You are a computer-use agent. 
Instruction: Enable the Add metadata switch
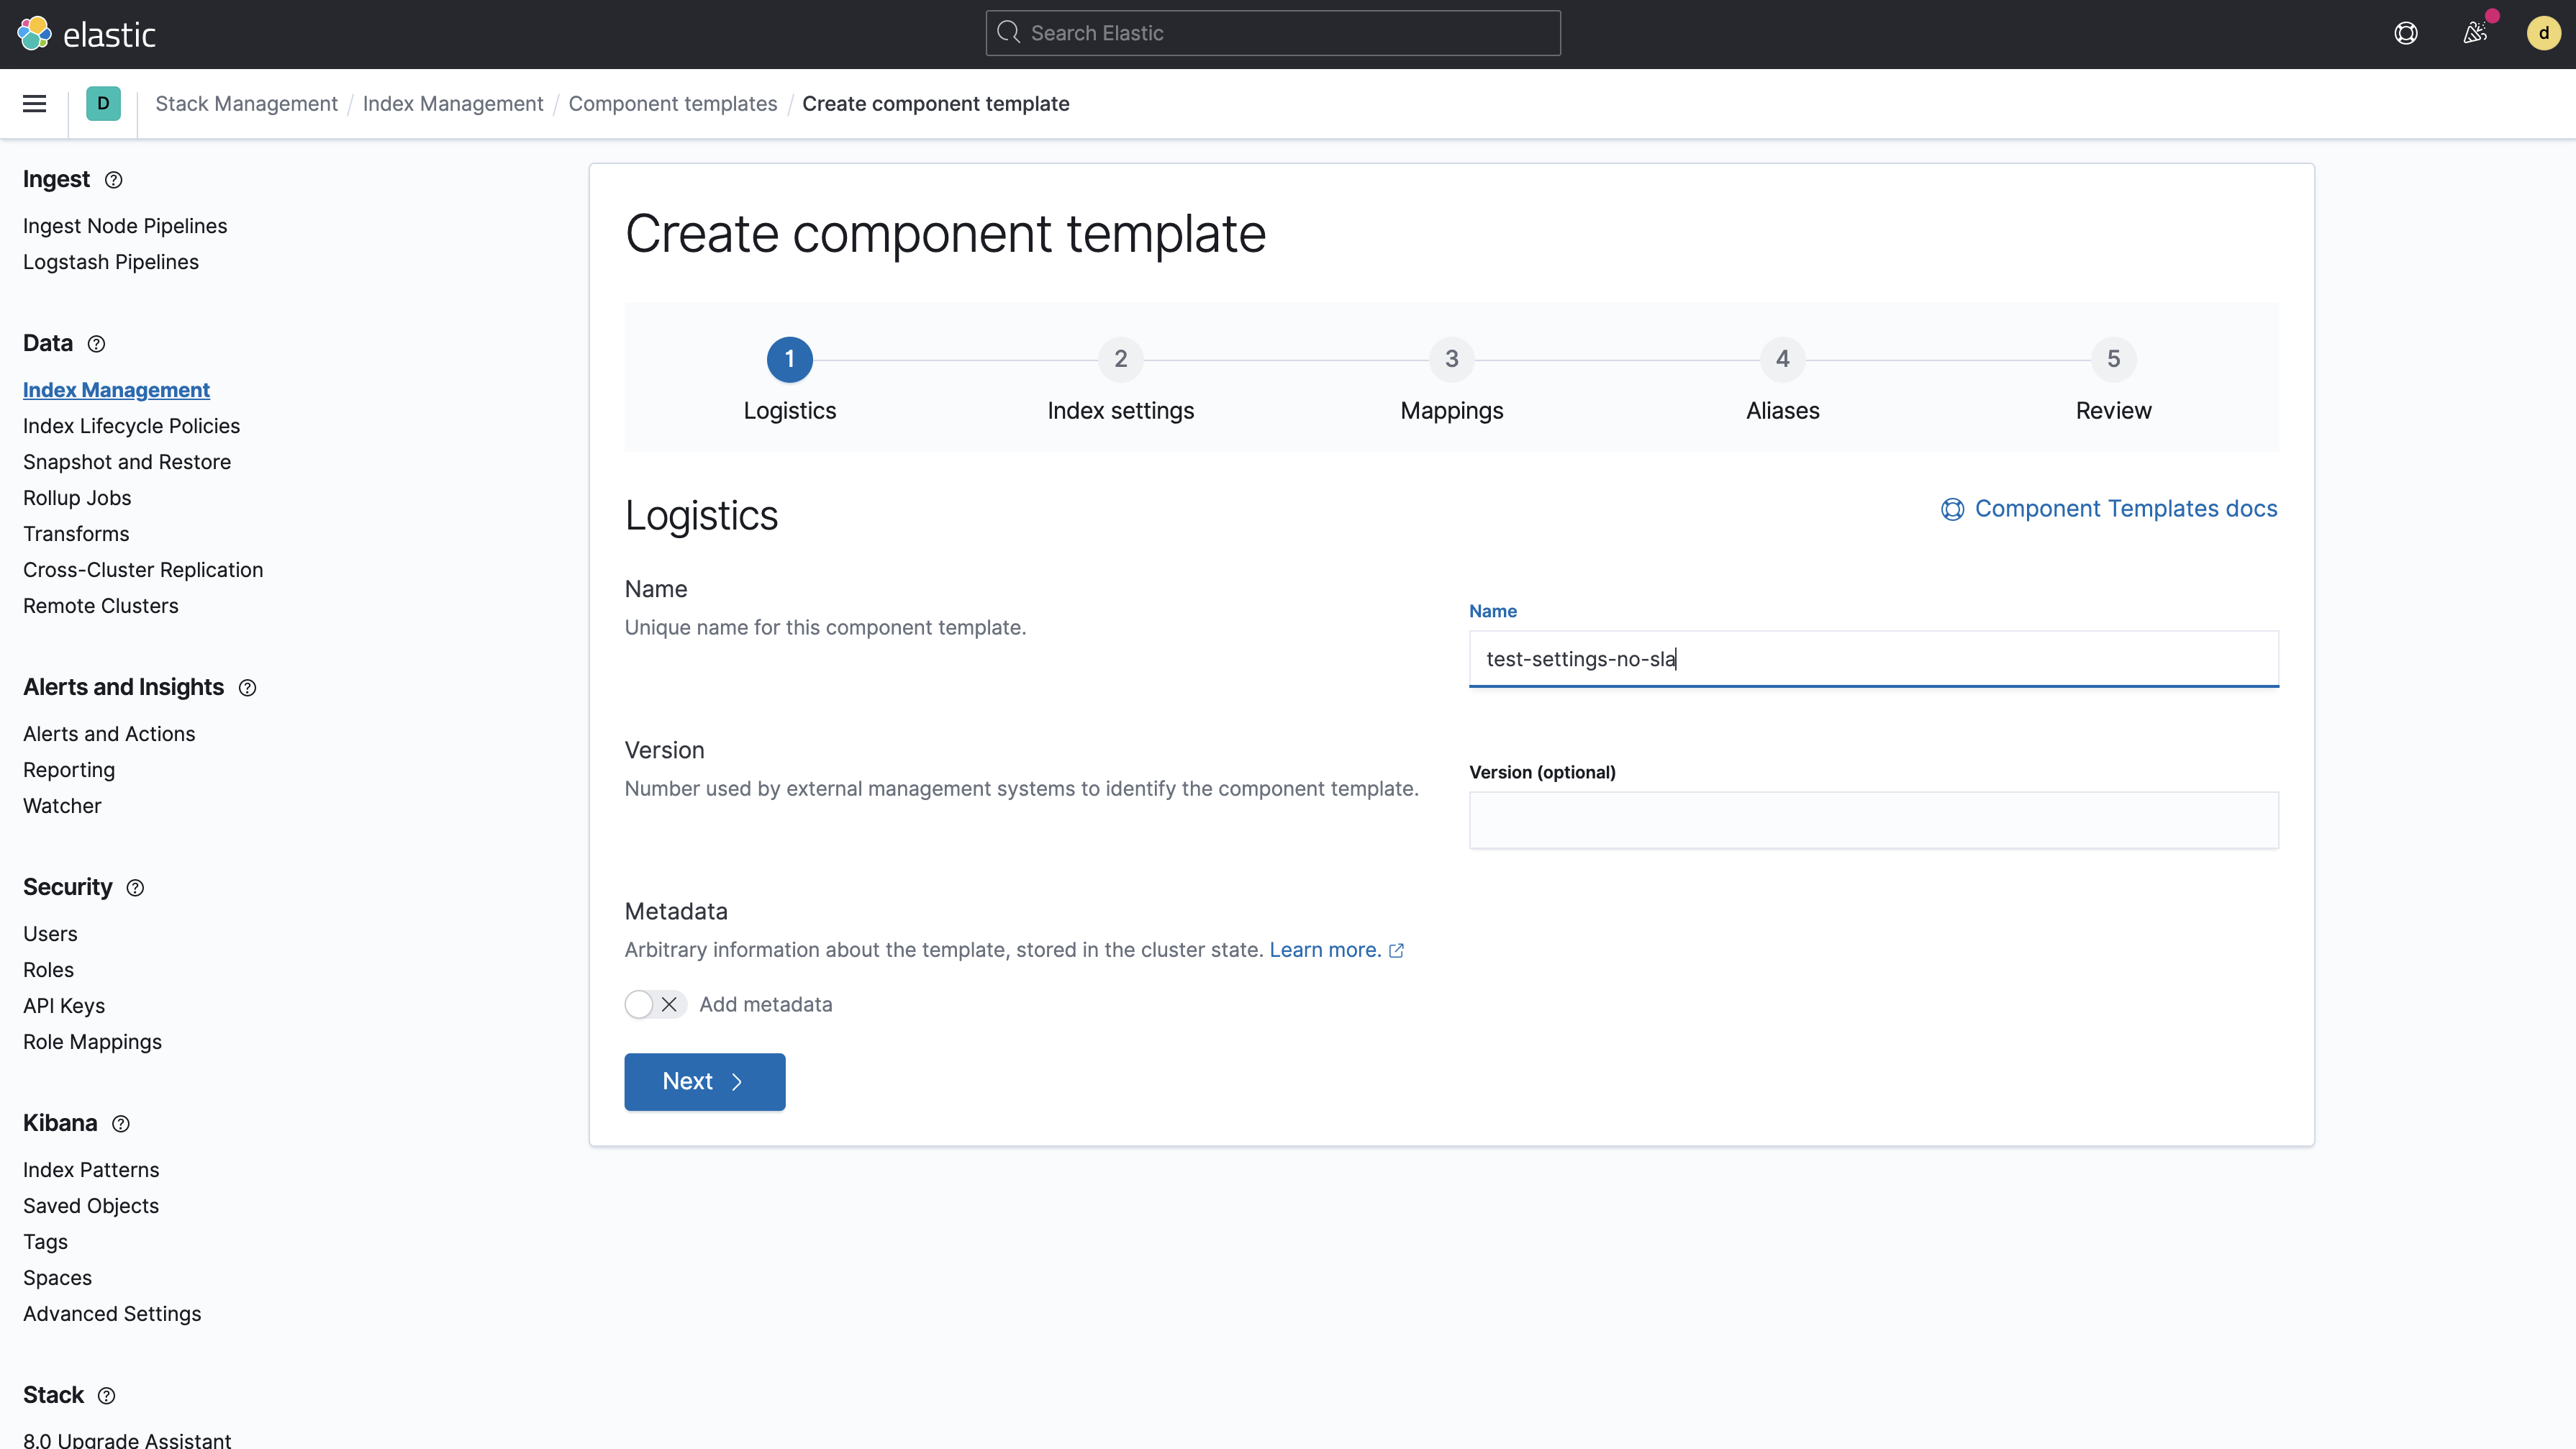point(655,1004)
